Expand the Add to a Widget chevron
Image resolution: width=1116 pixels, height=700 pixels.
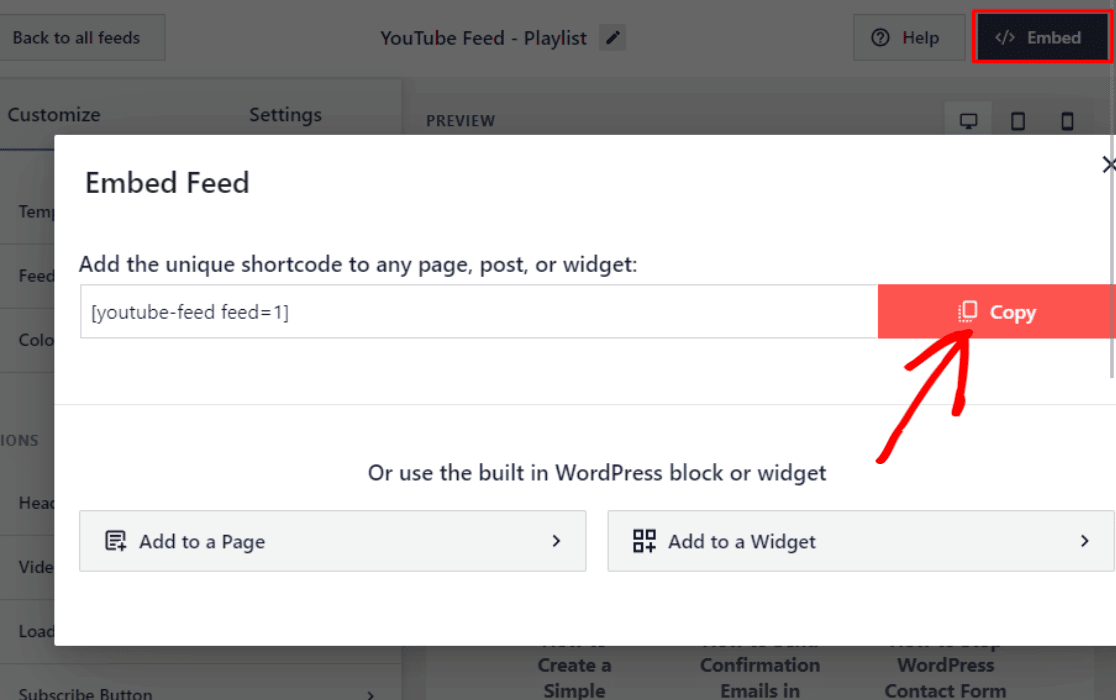[1084, 541]
